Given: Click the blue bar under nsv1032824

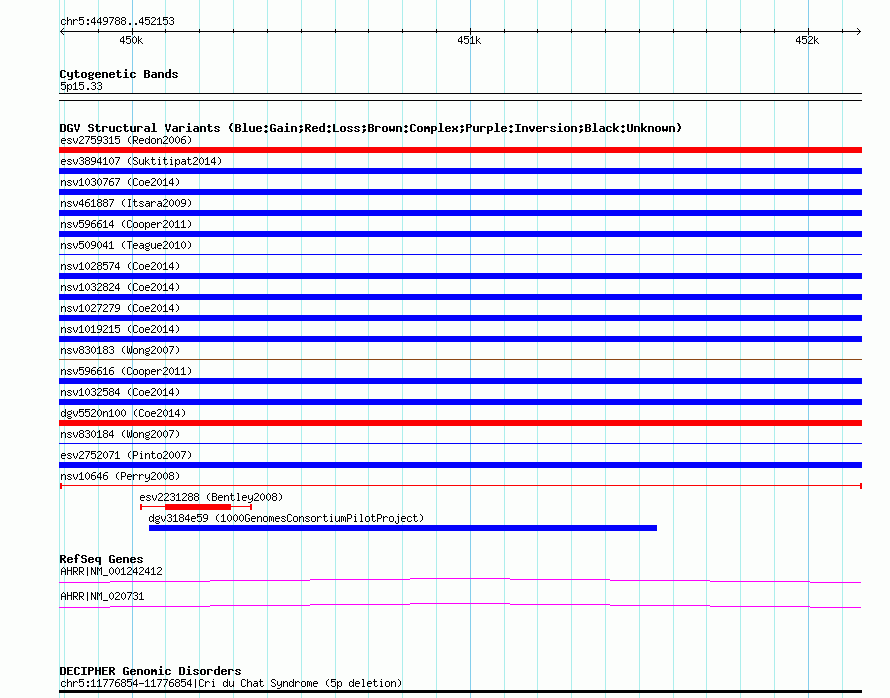Looking at the screenshot, I should tap(460, 297).
